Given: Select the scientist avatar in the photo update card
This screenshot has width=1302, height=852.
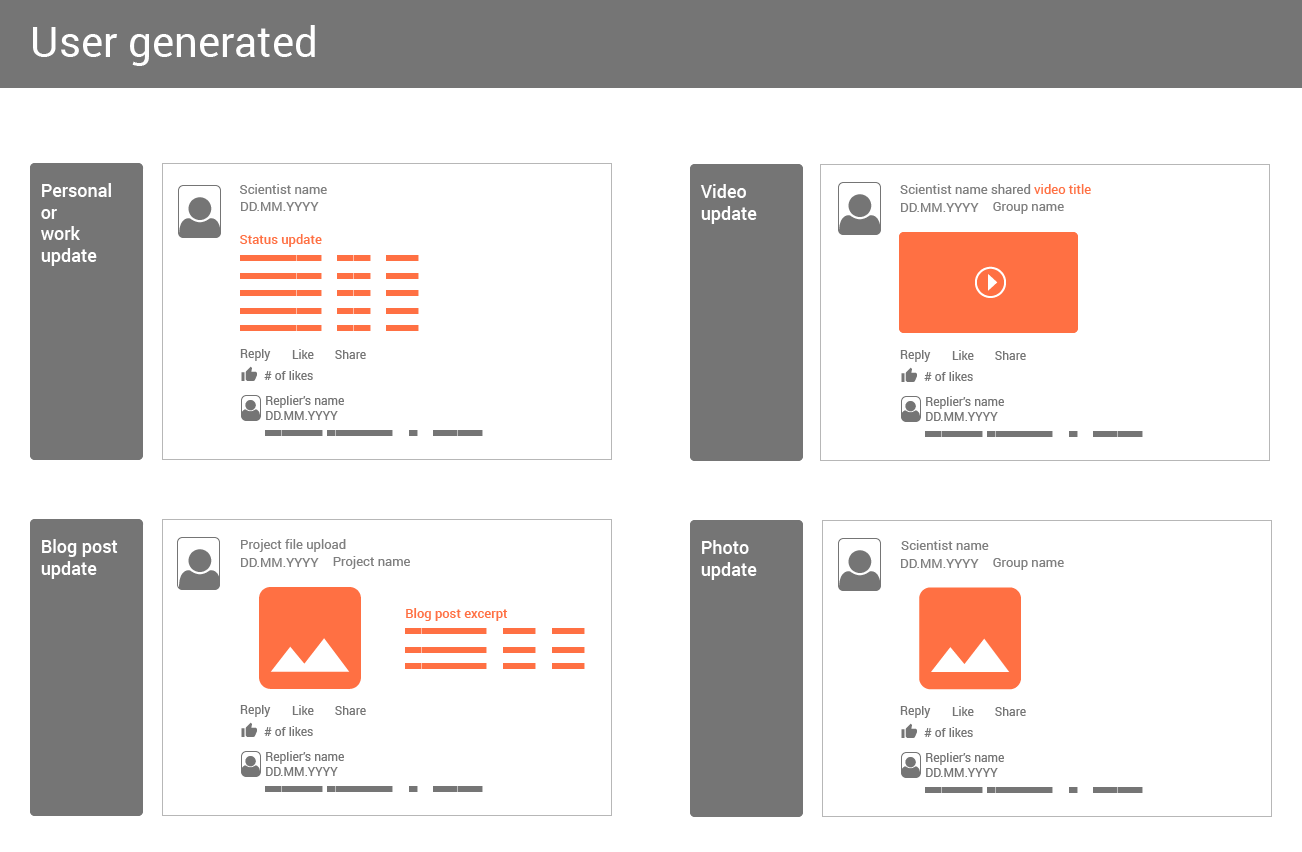Looking at the screenshot, I should (x=859, y=564).
